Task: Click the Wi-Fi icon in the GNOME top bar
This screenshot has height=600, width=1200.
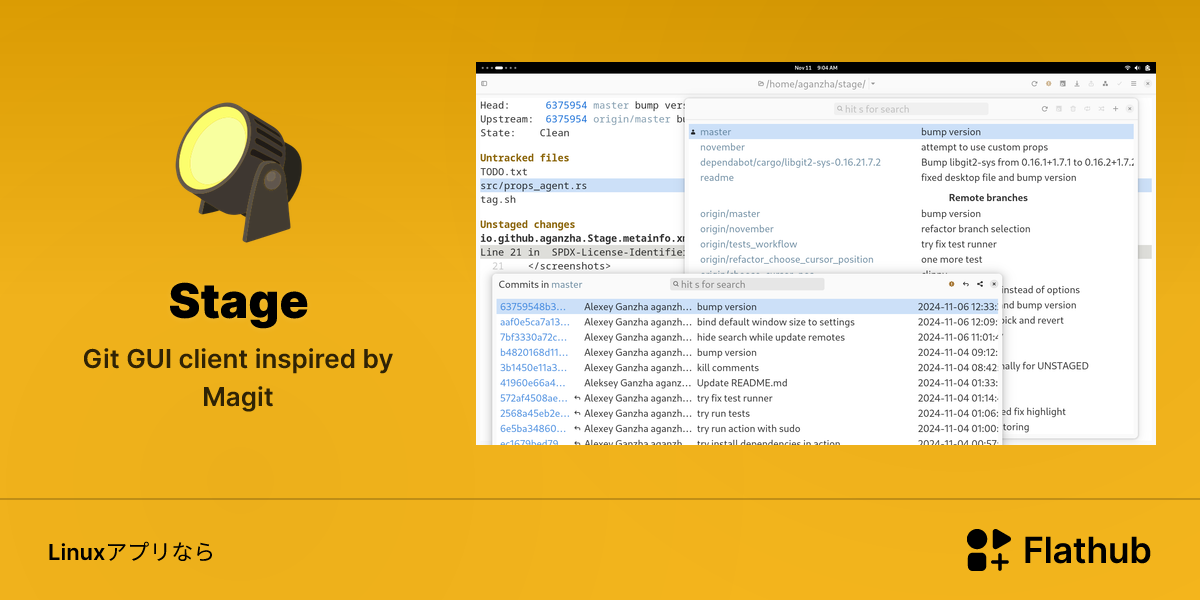Action: point(1128,68)
